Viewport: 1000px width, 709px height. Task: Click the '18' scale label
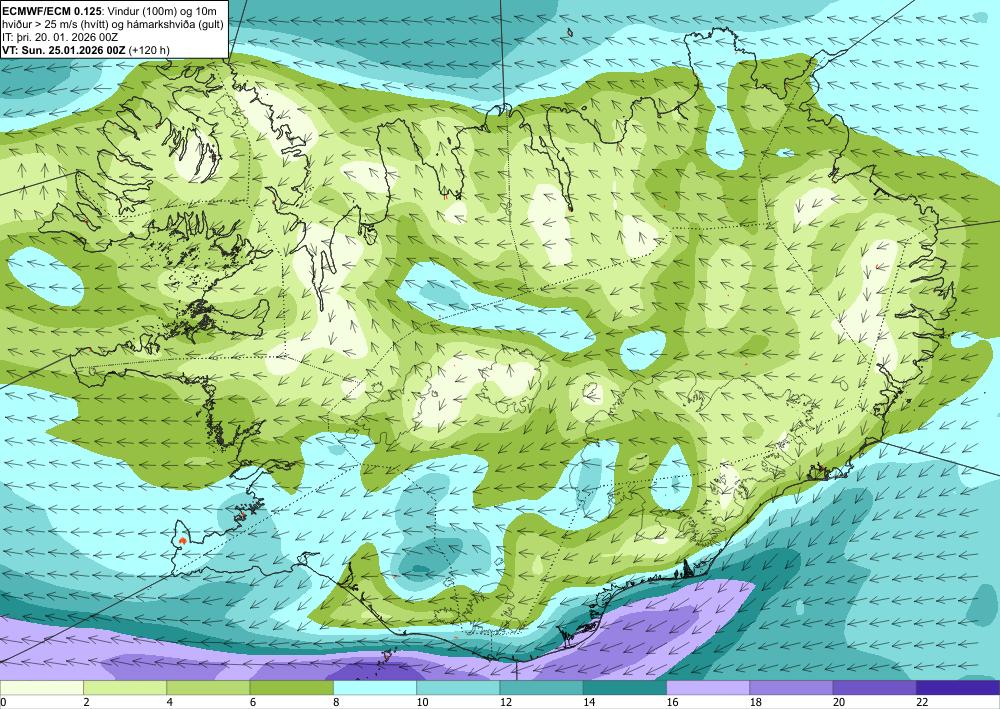tap(756, 702)
